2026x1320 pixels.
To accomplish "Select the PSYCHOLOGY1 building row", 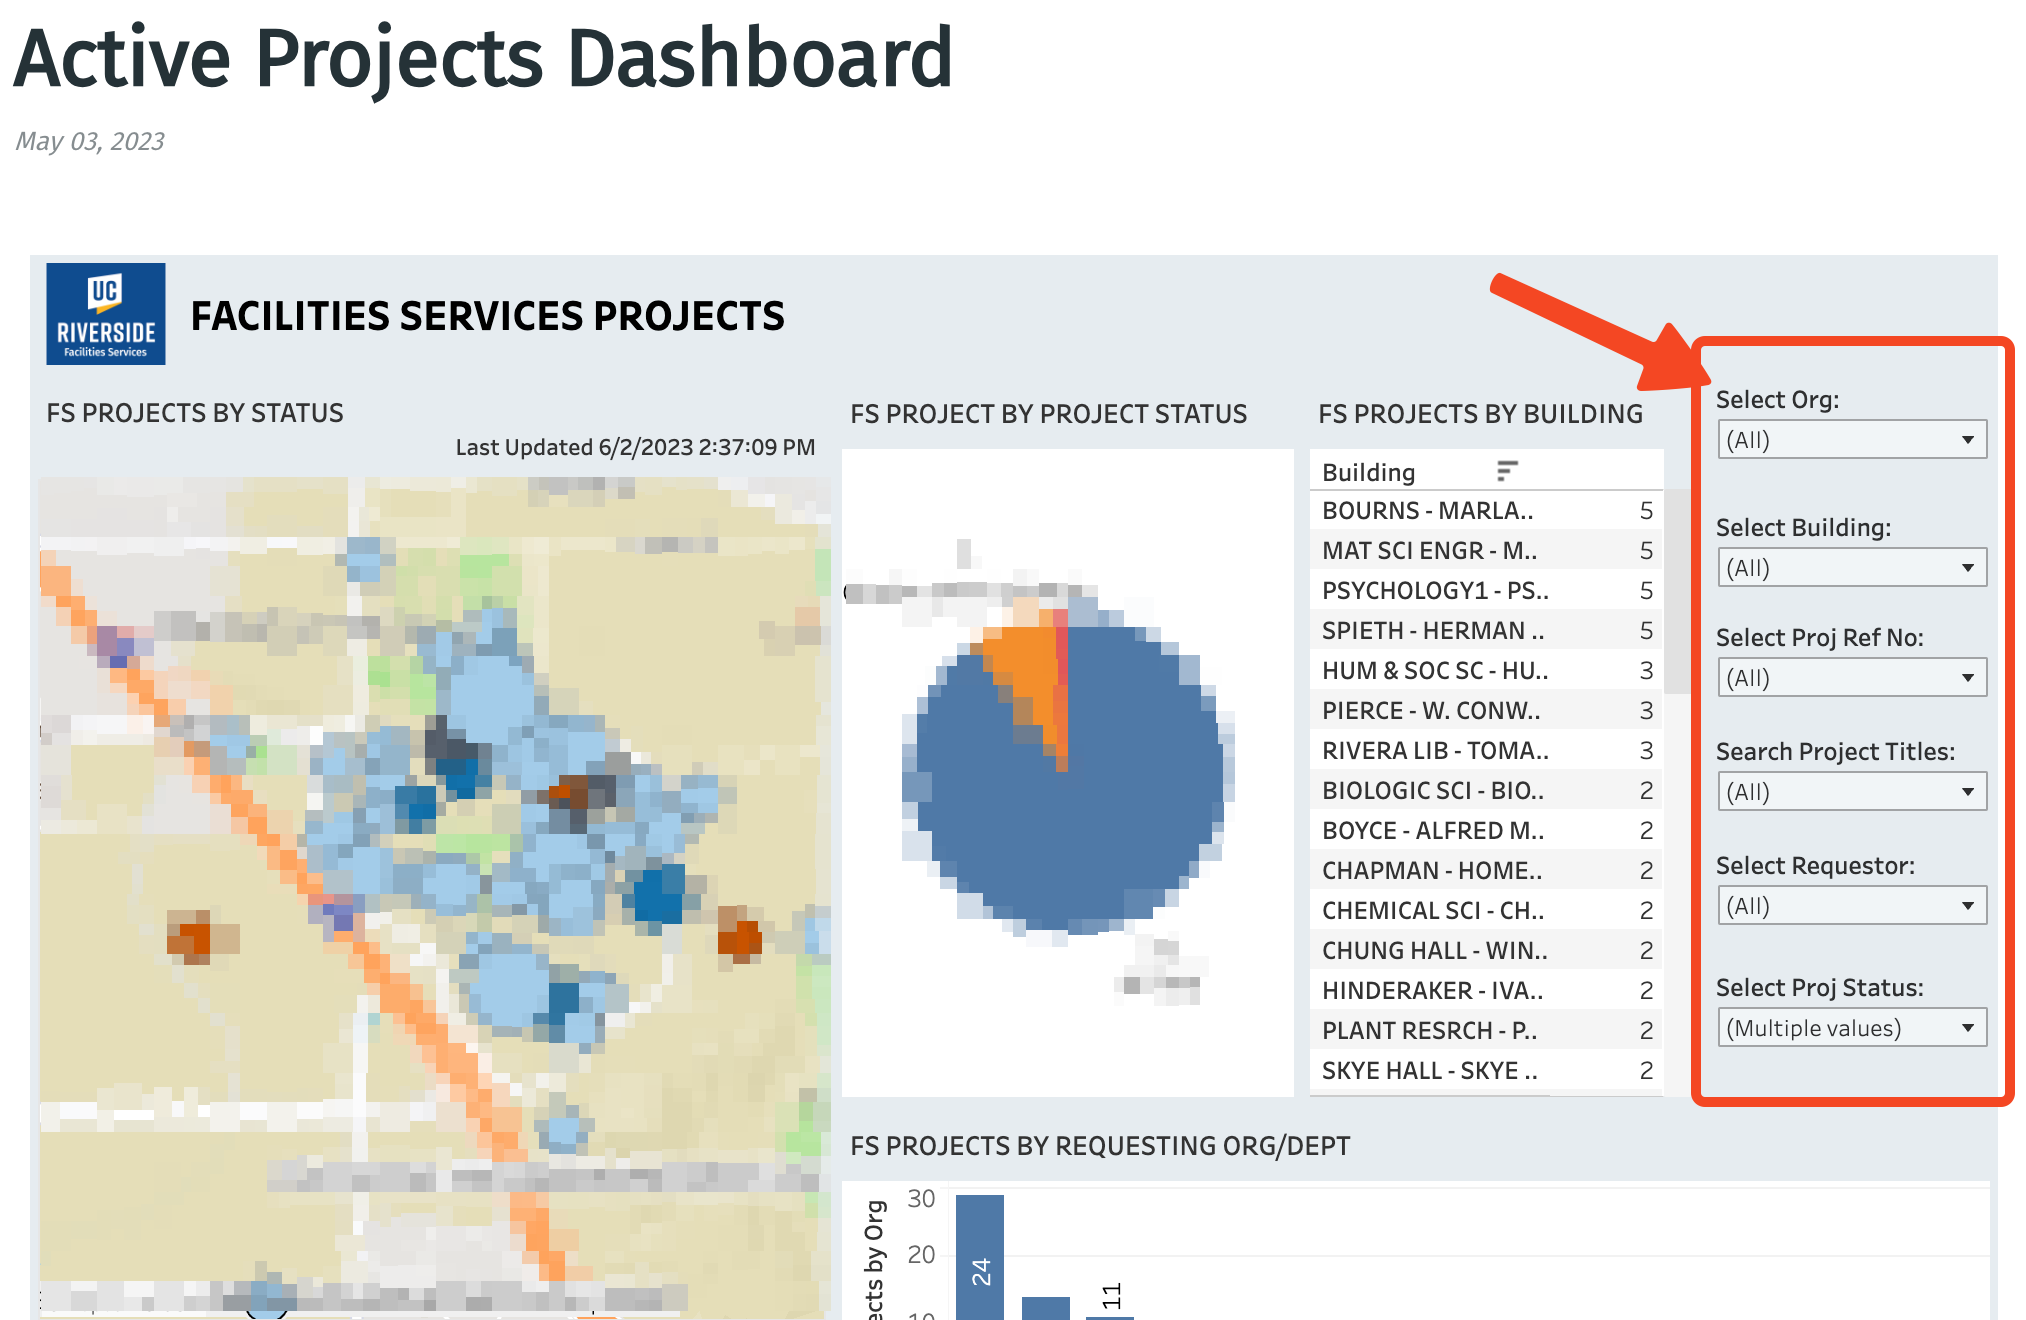I will [x=1434, y=591].
